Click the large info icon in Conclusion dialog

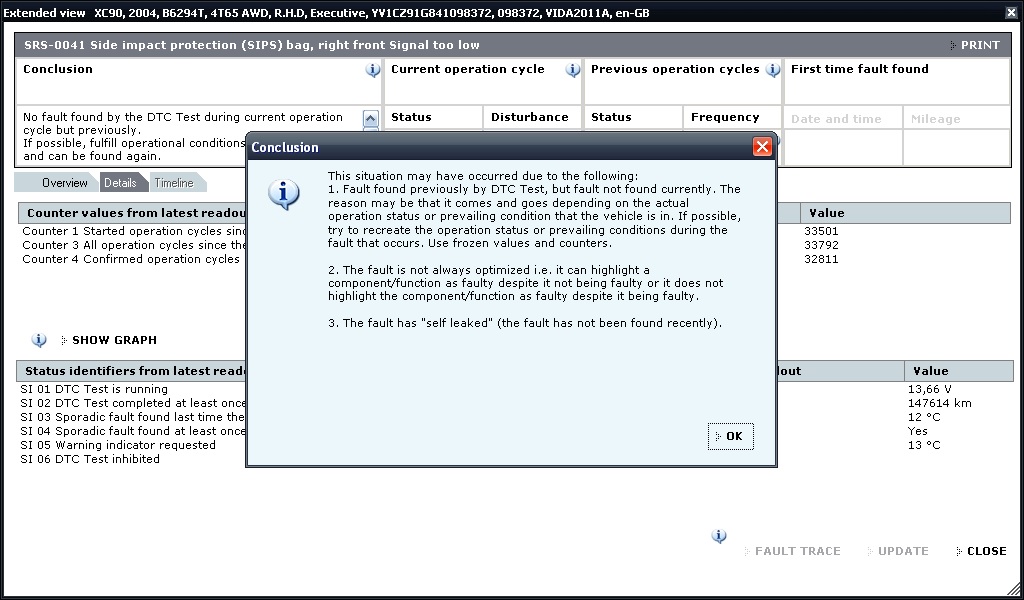(x=284, y=195)
